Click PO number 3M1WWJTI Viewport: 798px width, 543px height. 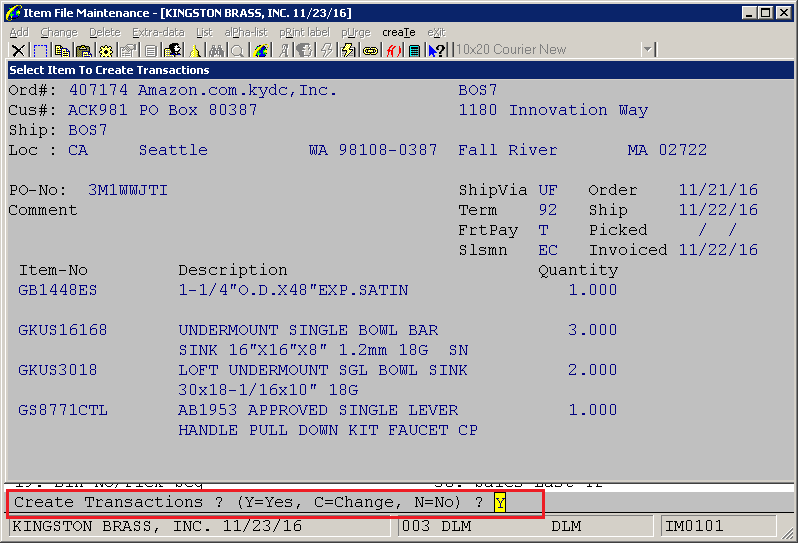[x=128, y=190]
